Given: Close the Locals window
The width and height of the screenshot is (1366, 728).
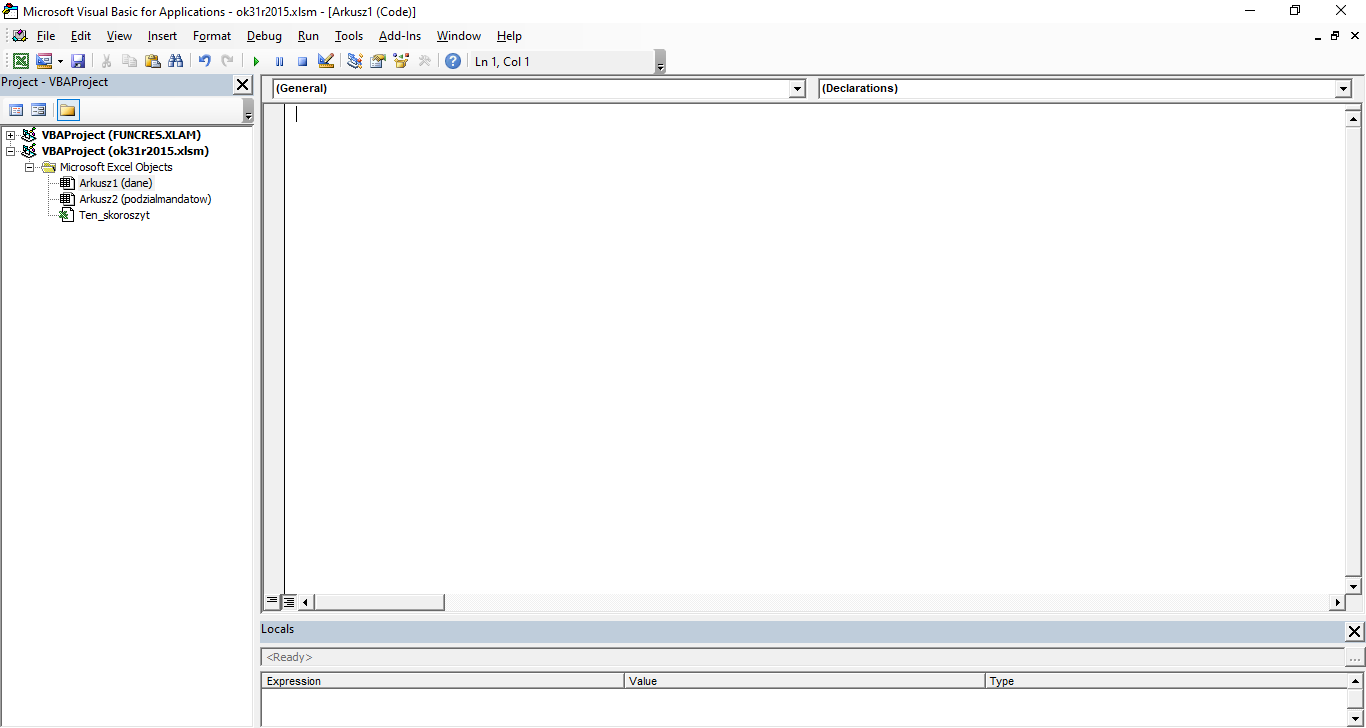Looking at the screenshot, I should pos(1355,632).
